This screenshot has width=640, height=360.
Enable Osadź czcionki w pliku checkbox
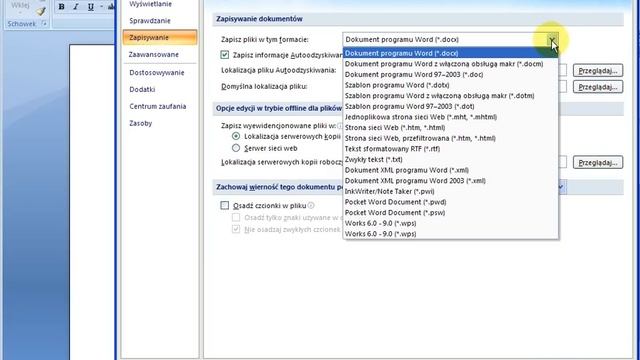[224, 205]
